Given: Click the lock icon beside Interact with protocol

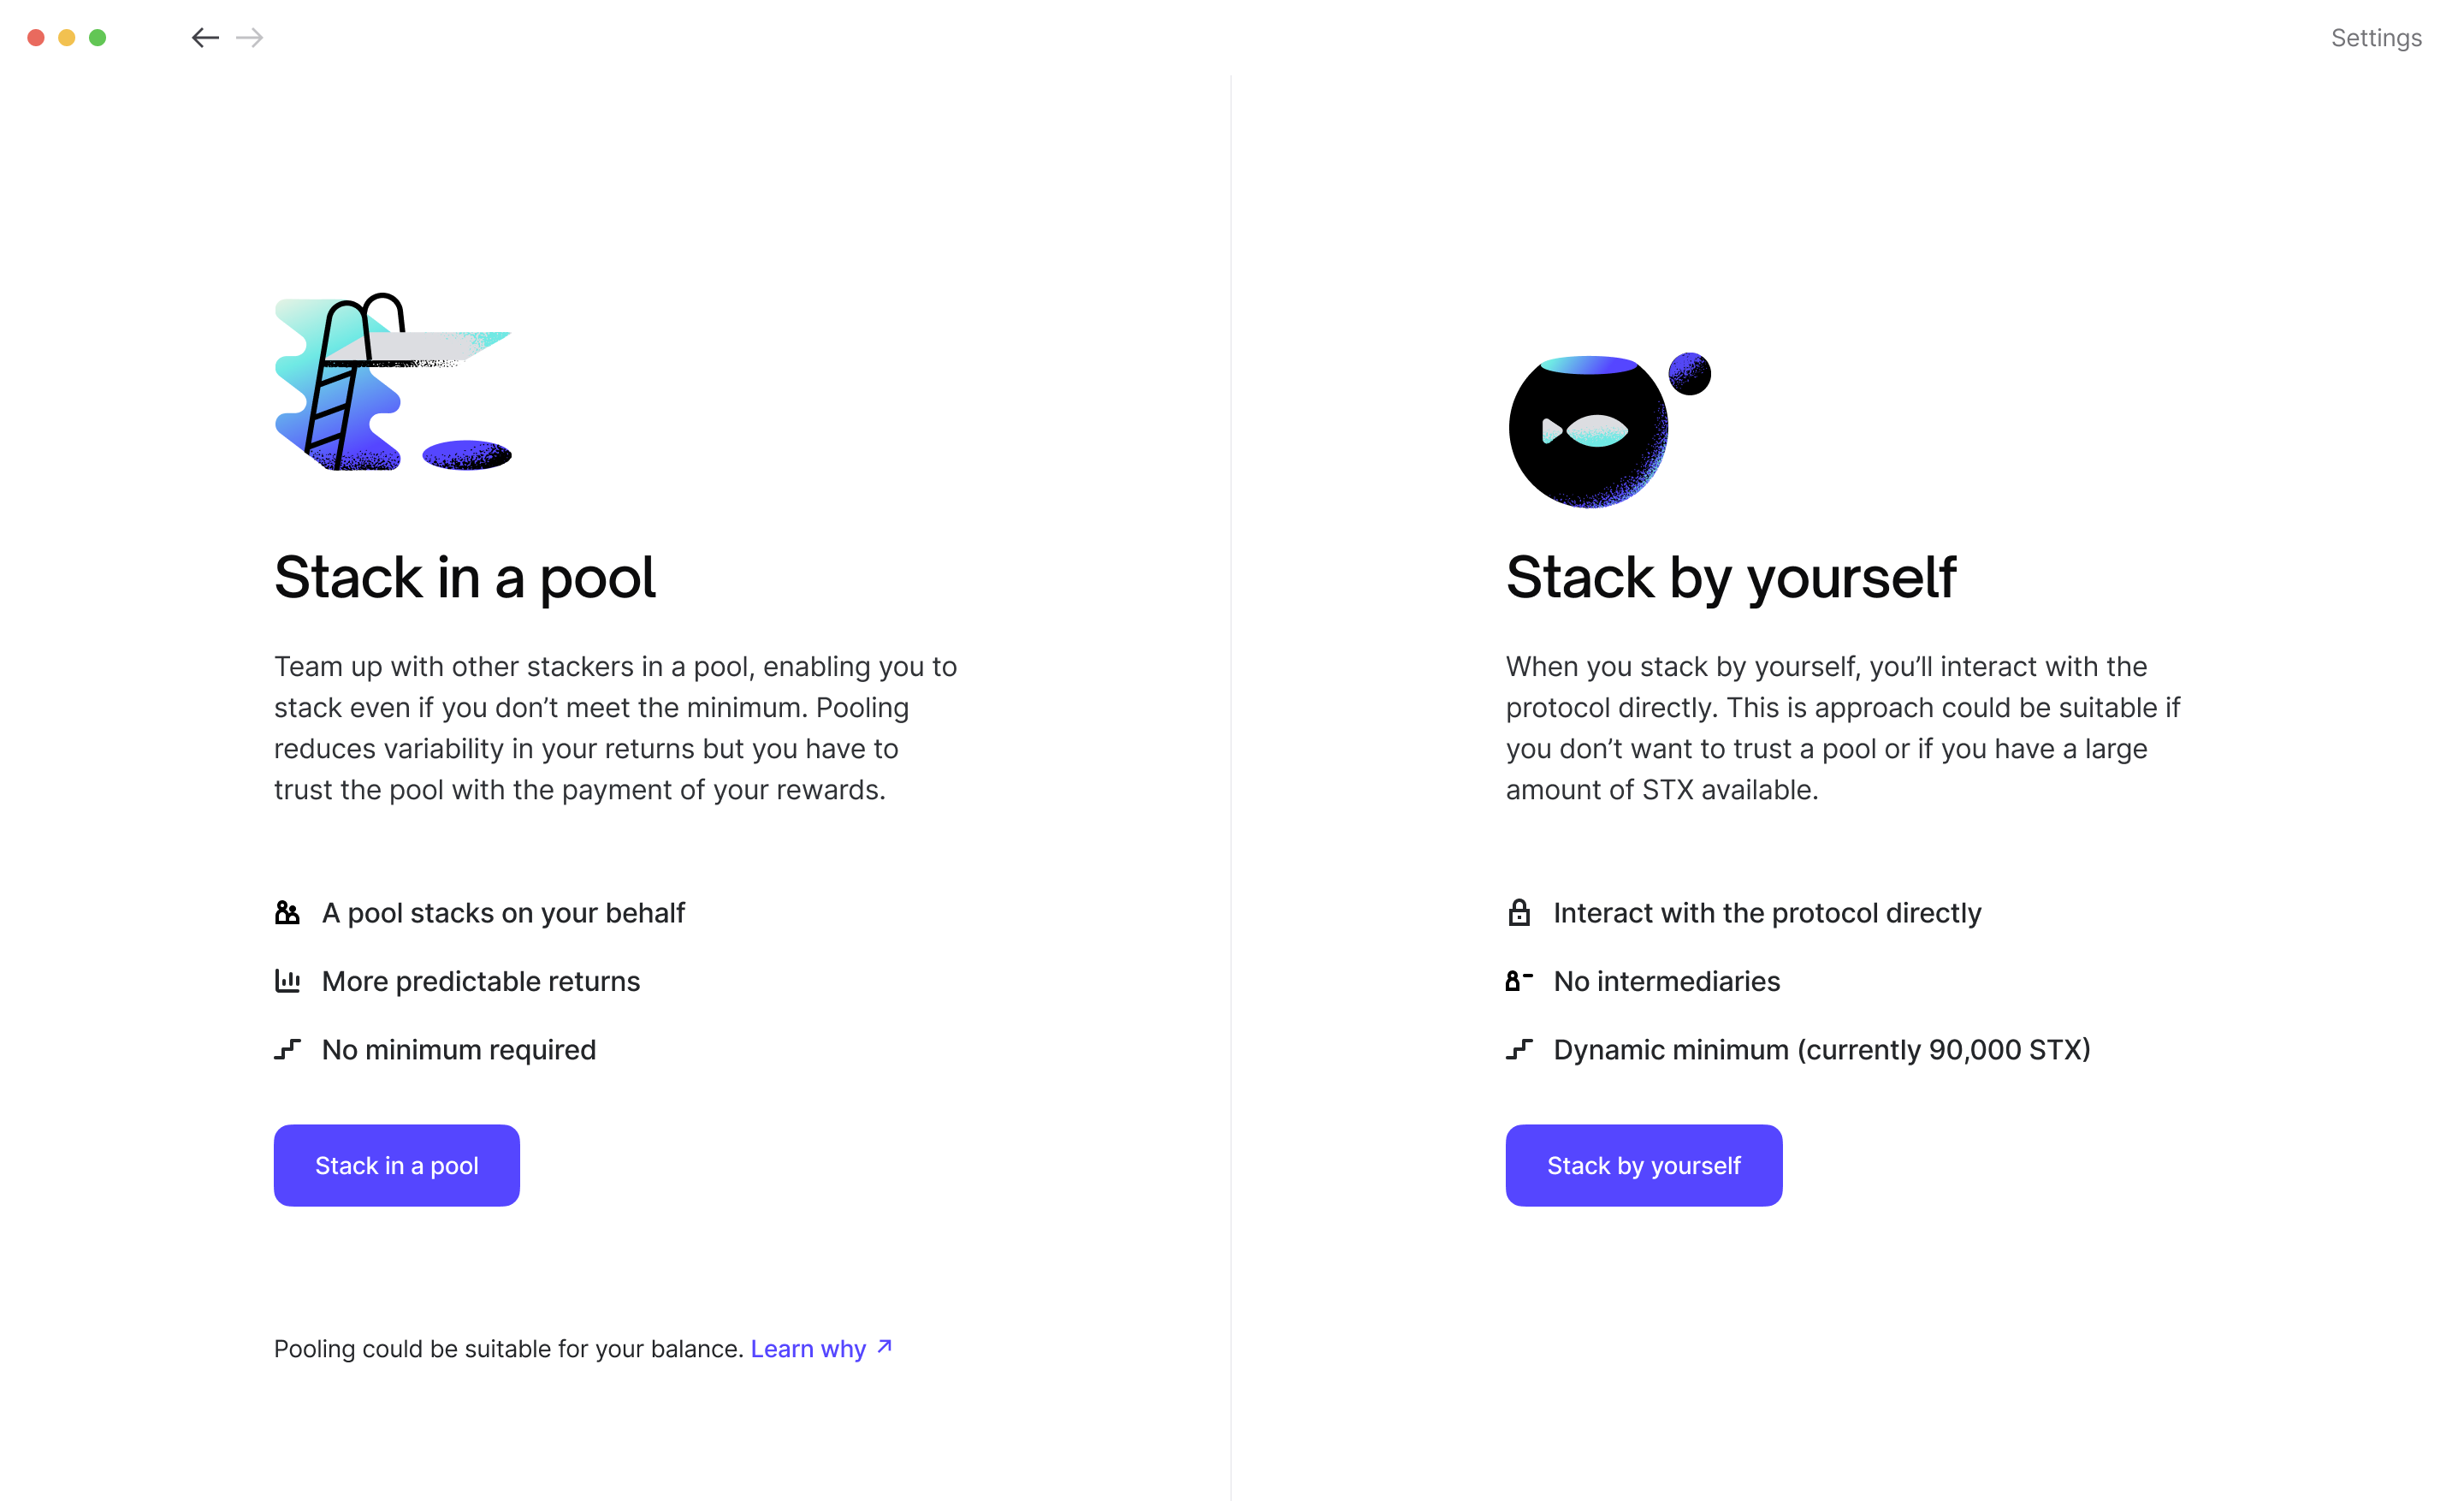Looking at the screenshot, I should 1519,913.
